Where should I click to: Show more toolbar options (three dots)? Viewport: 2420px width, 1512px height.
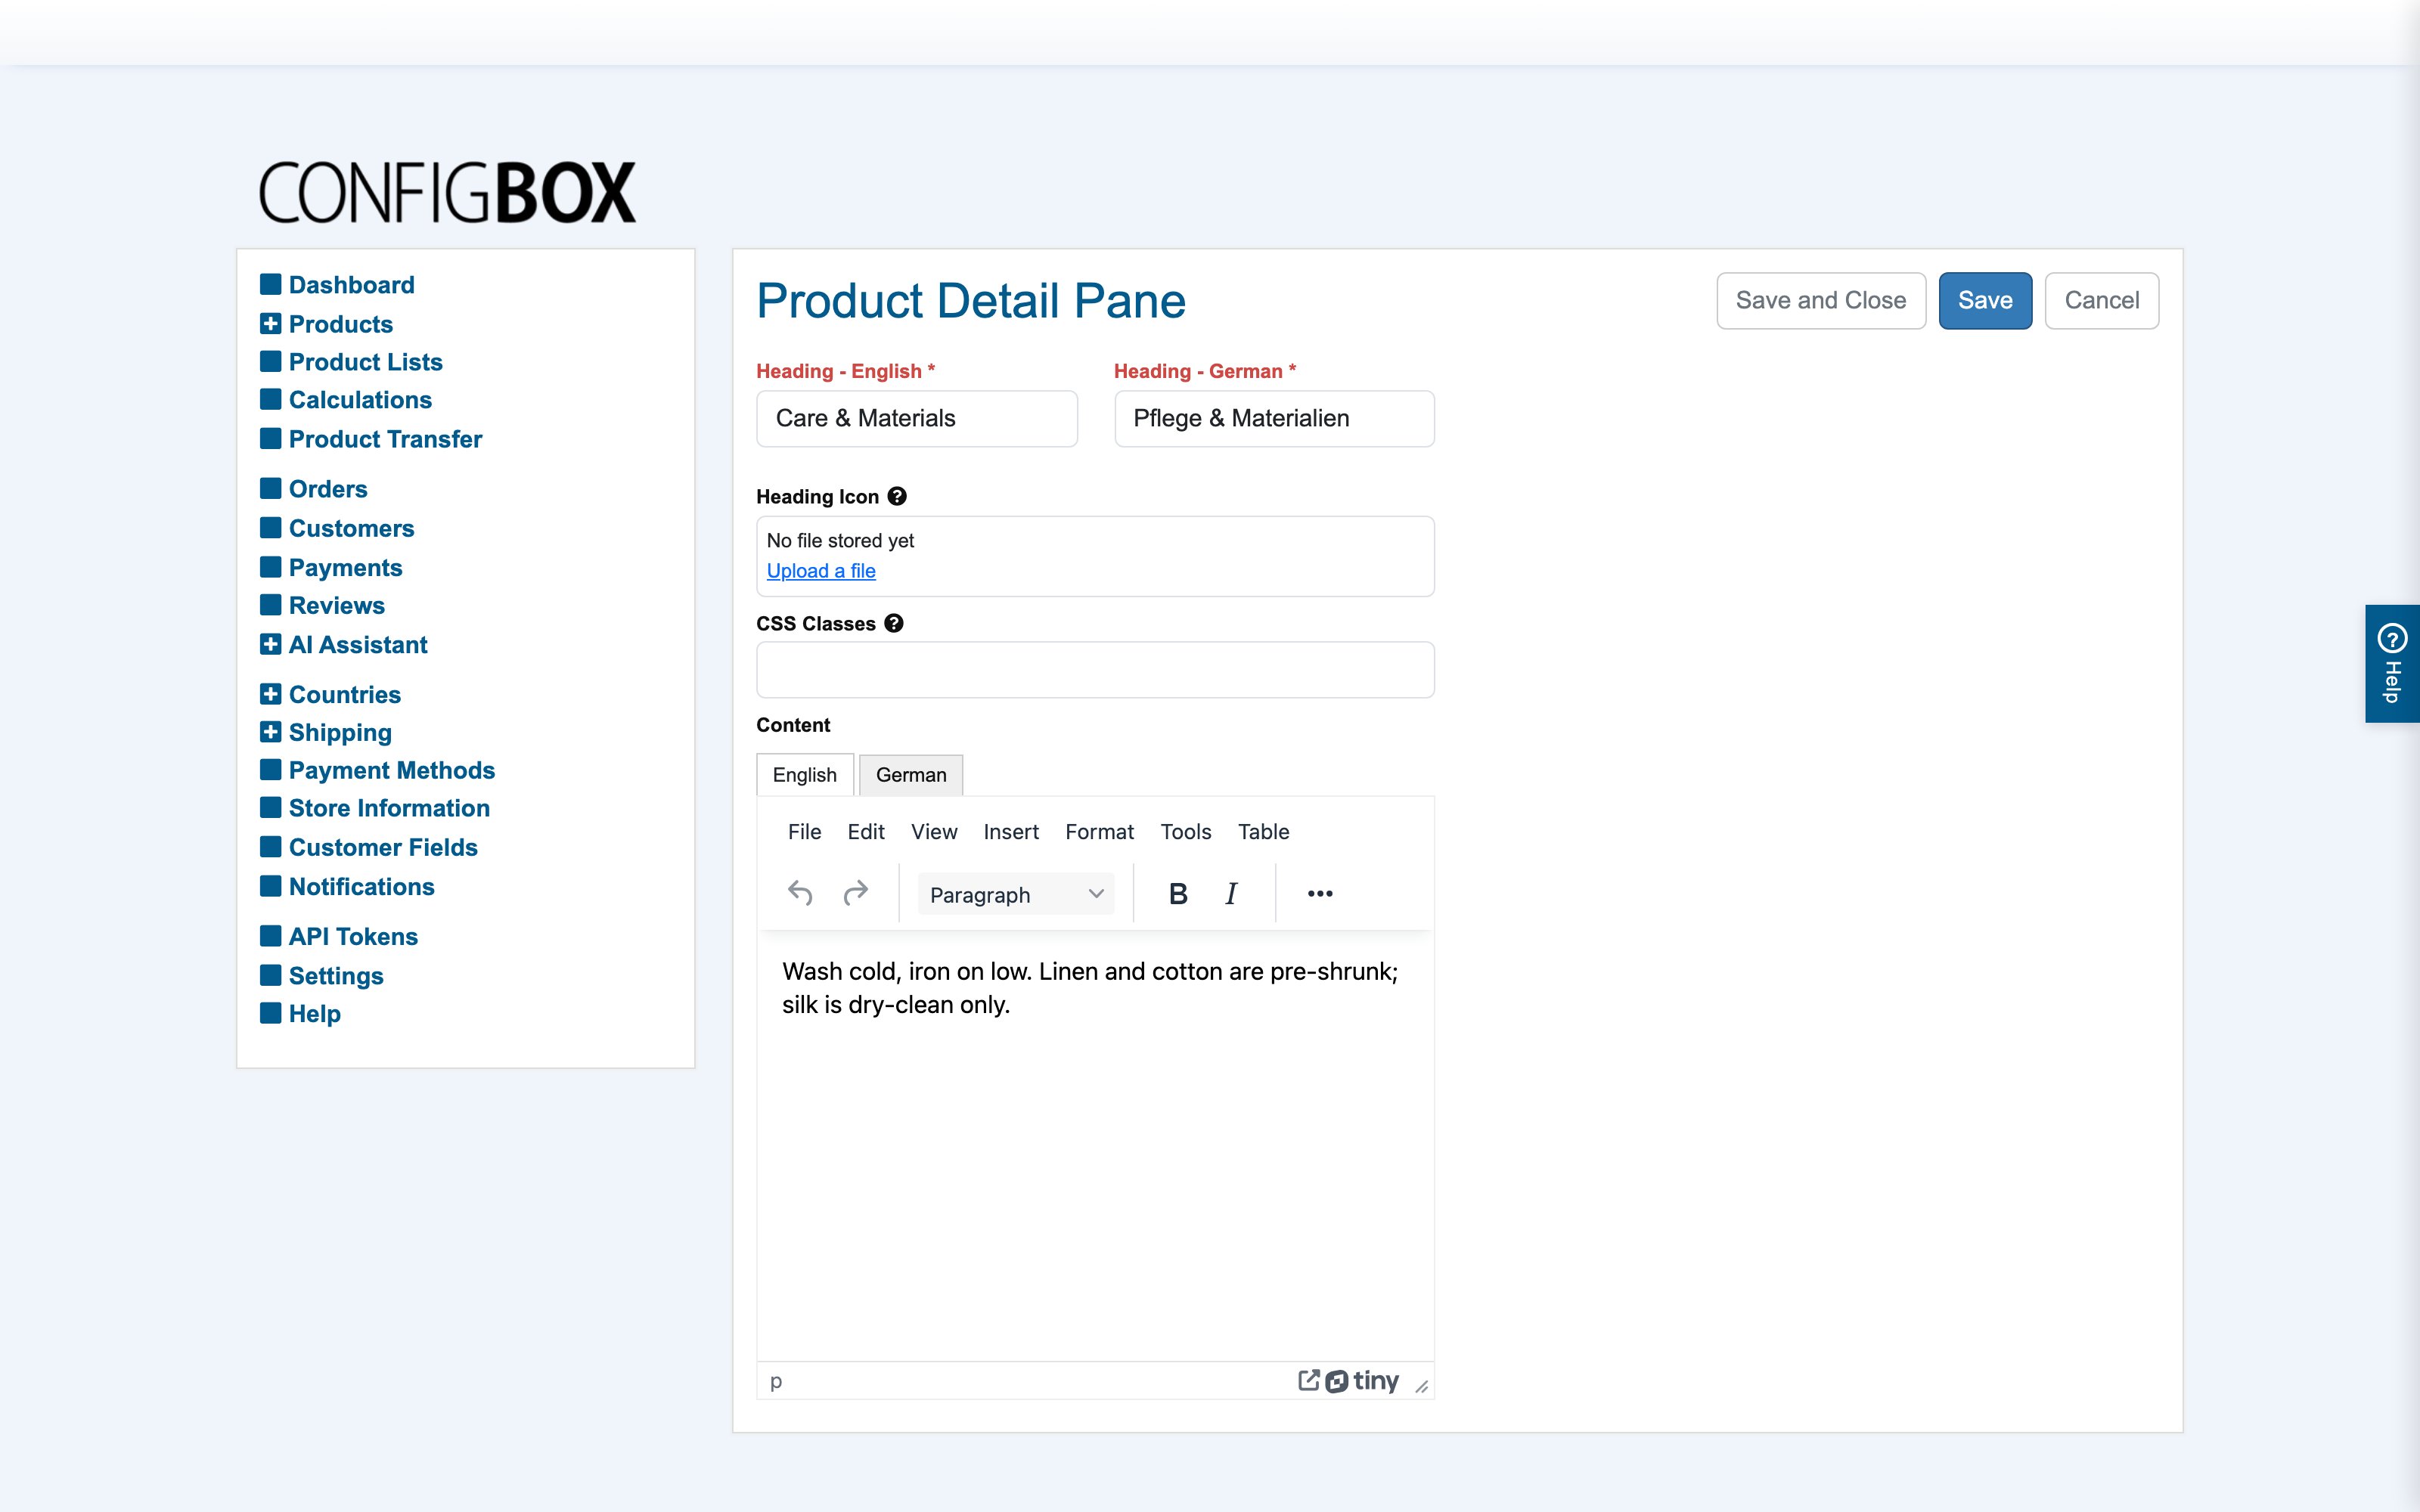1320,893
